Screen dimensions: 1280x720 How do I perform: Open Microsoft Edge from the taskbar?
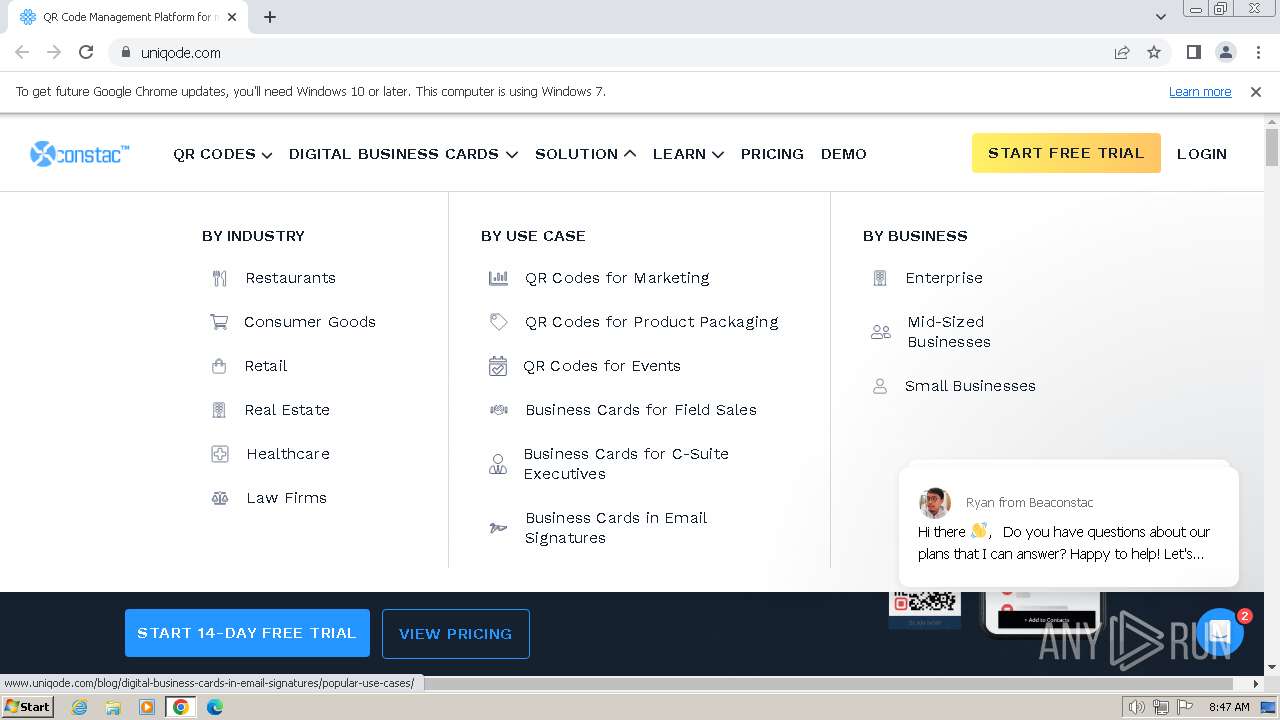(215, 707)
